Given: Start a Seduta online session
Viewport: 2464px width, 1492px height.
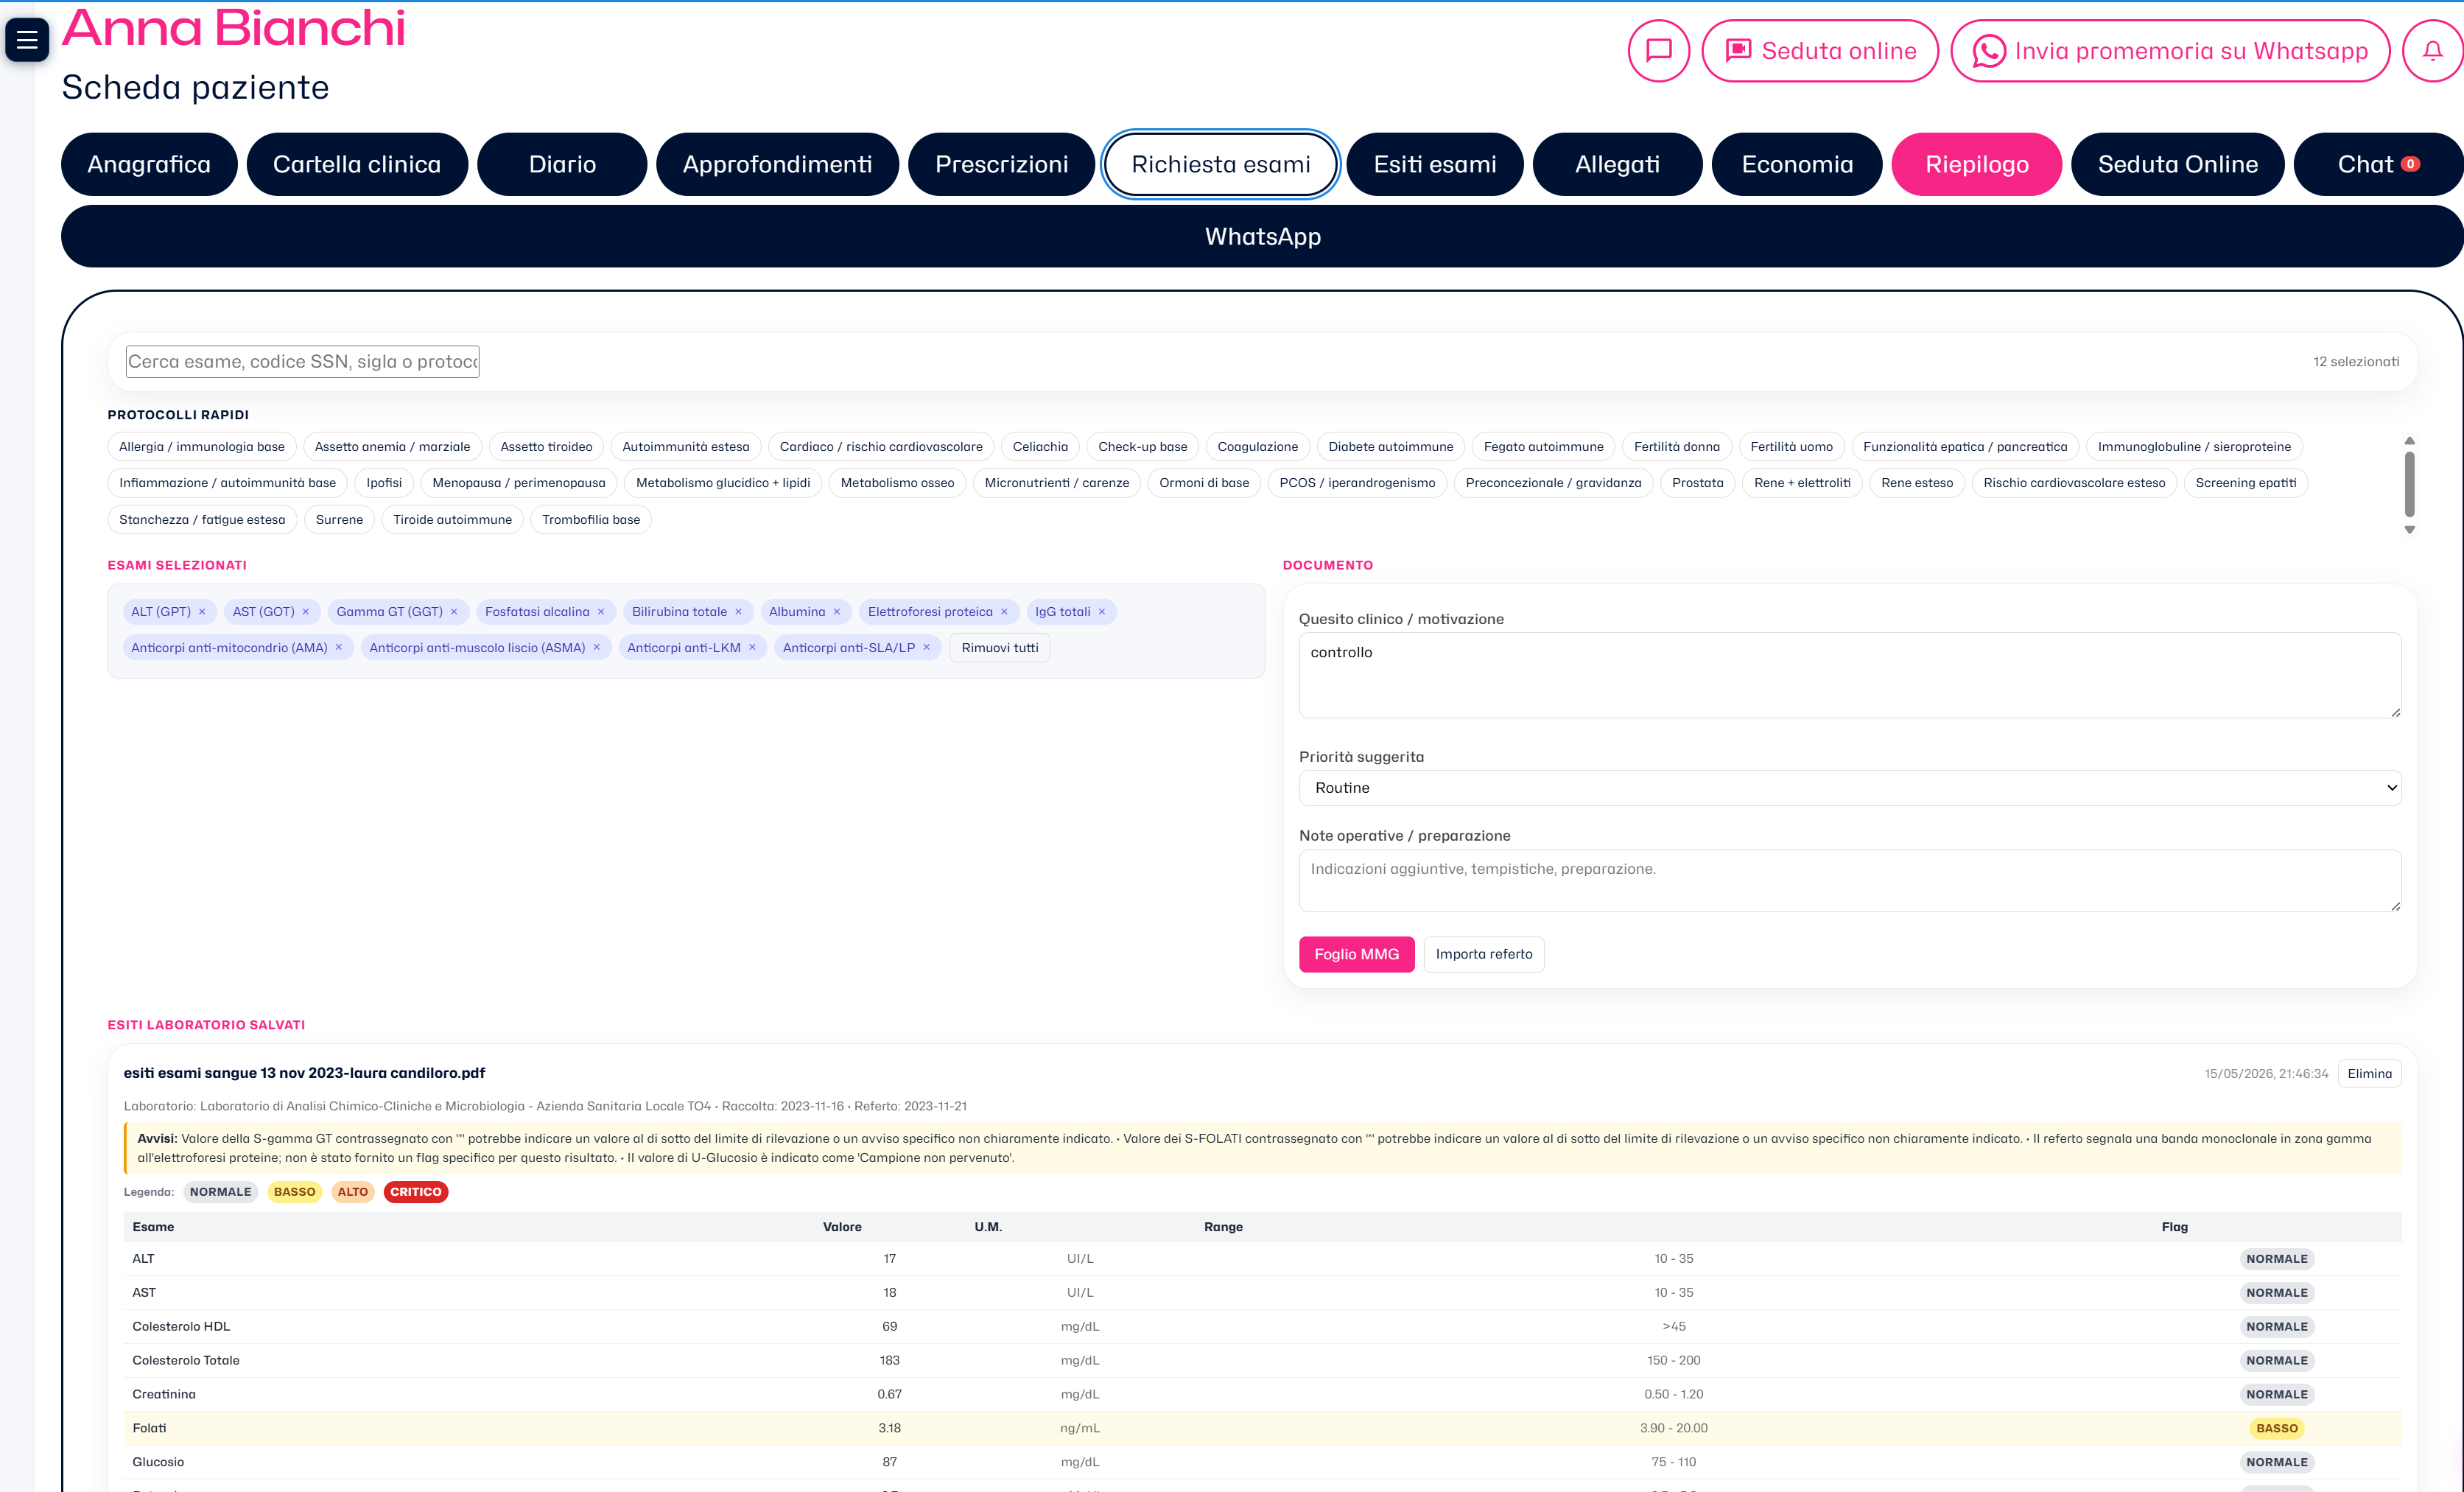Looking at the screenshot, I should [1820, 51].
